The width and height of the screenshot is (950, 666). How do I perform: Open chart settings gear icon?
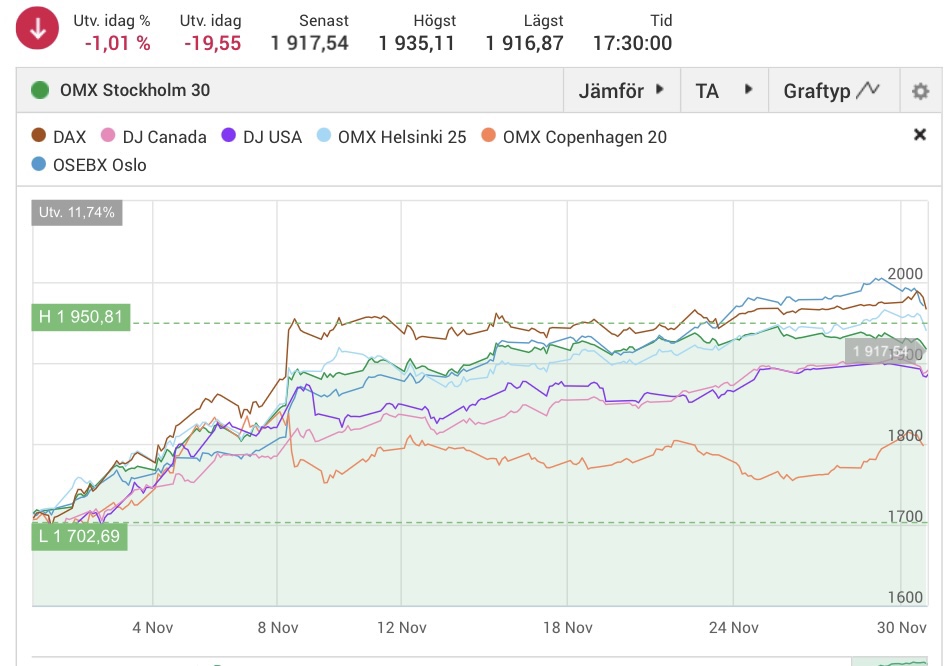pos(920,92)
